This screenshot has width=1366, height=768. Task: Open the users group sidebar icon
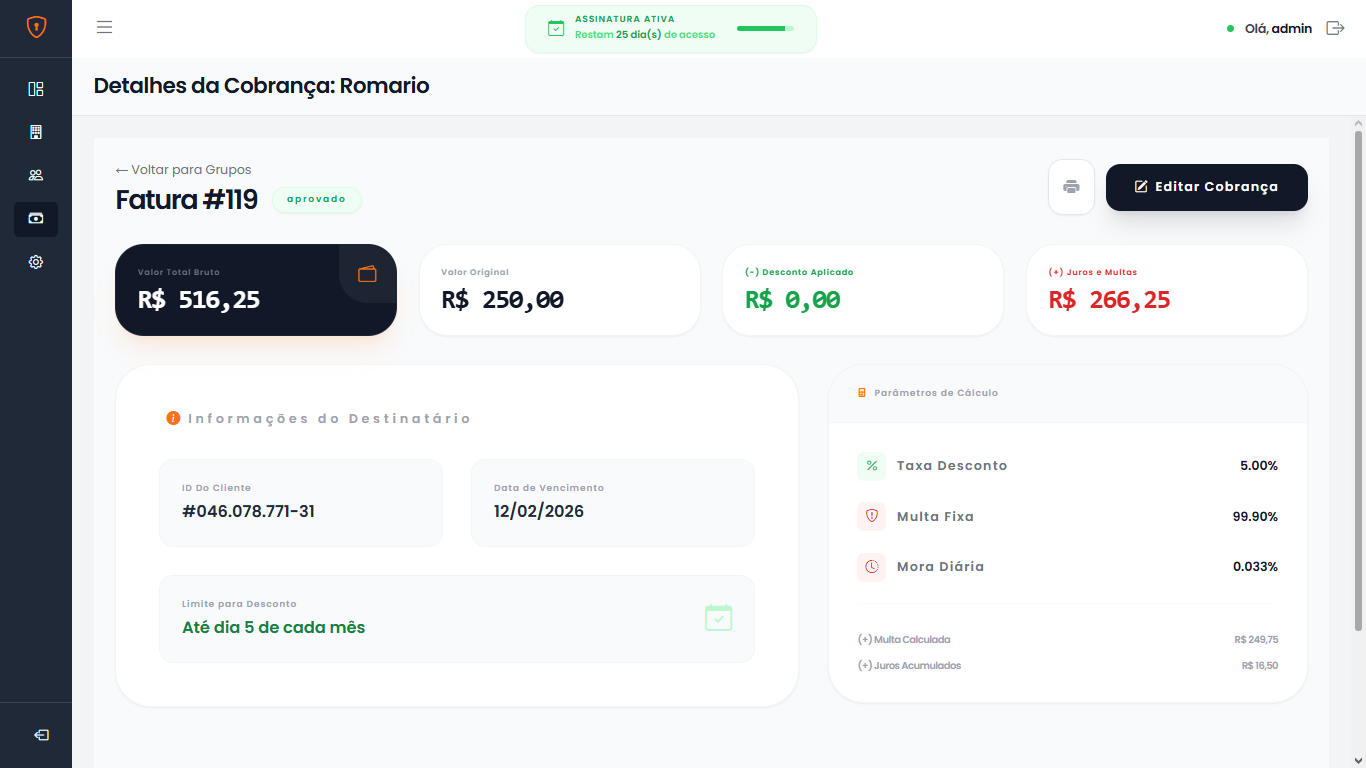(x=36, y=175)
